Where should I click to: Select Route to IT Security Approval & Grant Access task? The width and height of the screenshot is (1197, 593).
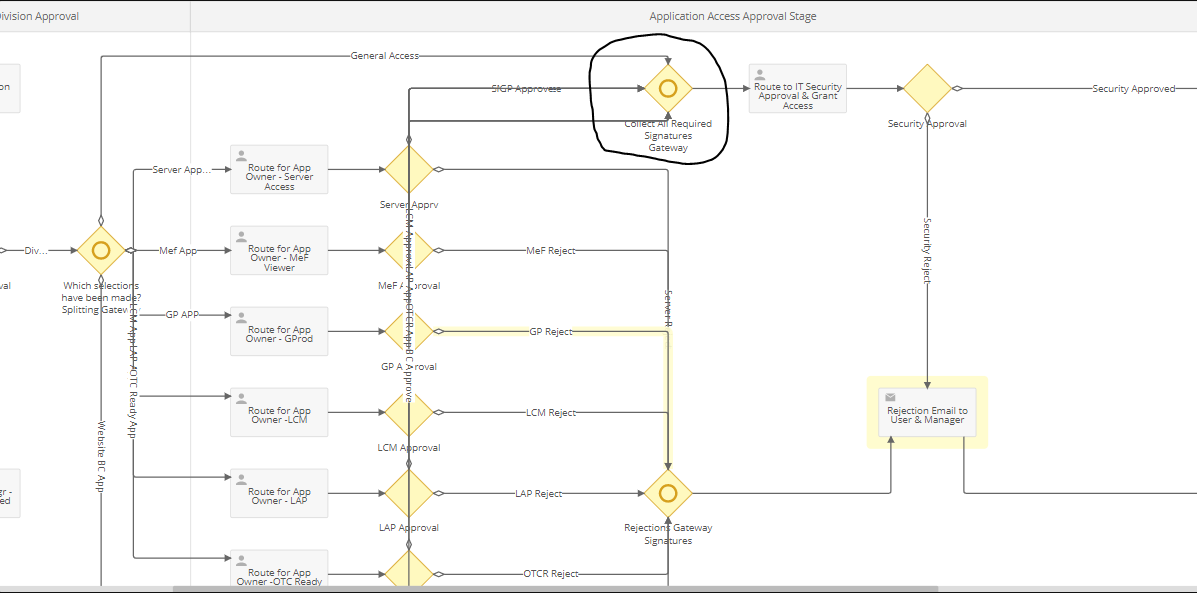click(x=798, y=89)
